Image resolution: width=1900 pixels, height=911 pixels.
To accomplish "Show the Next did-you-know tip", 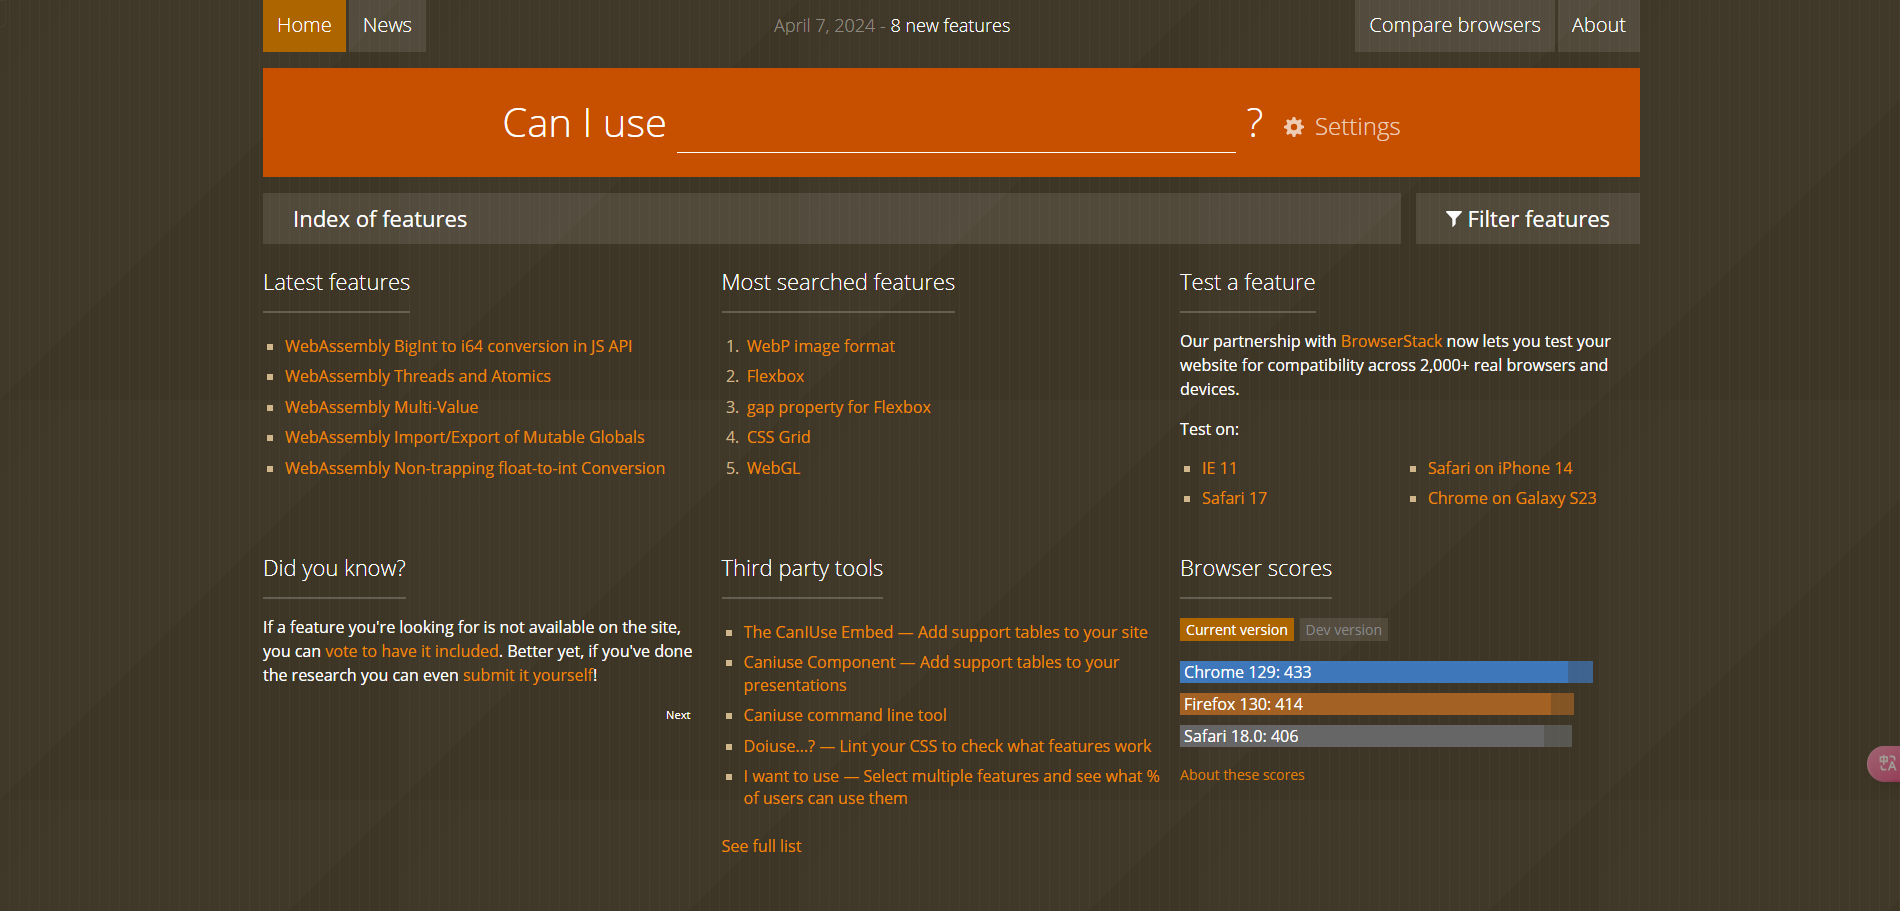I will tap(678, 715).
